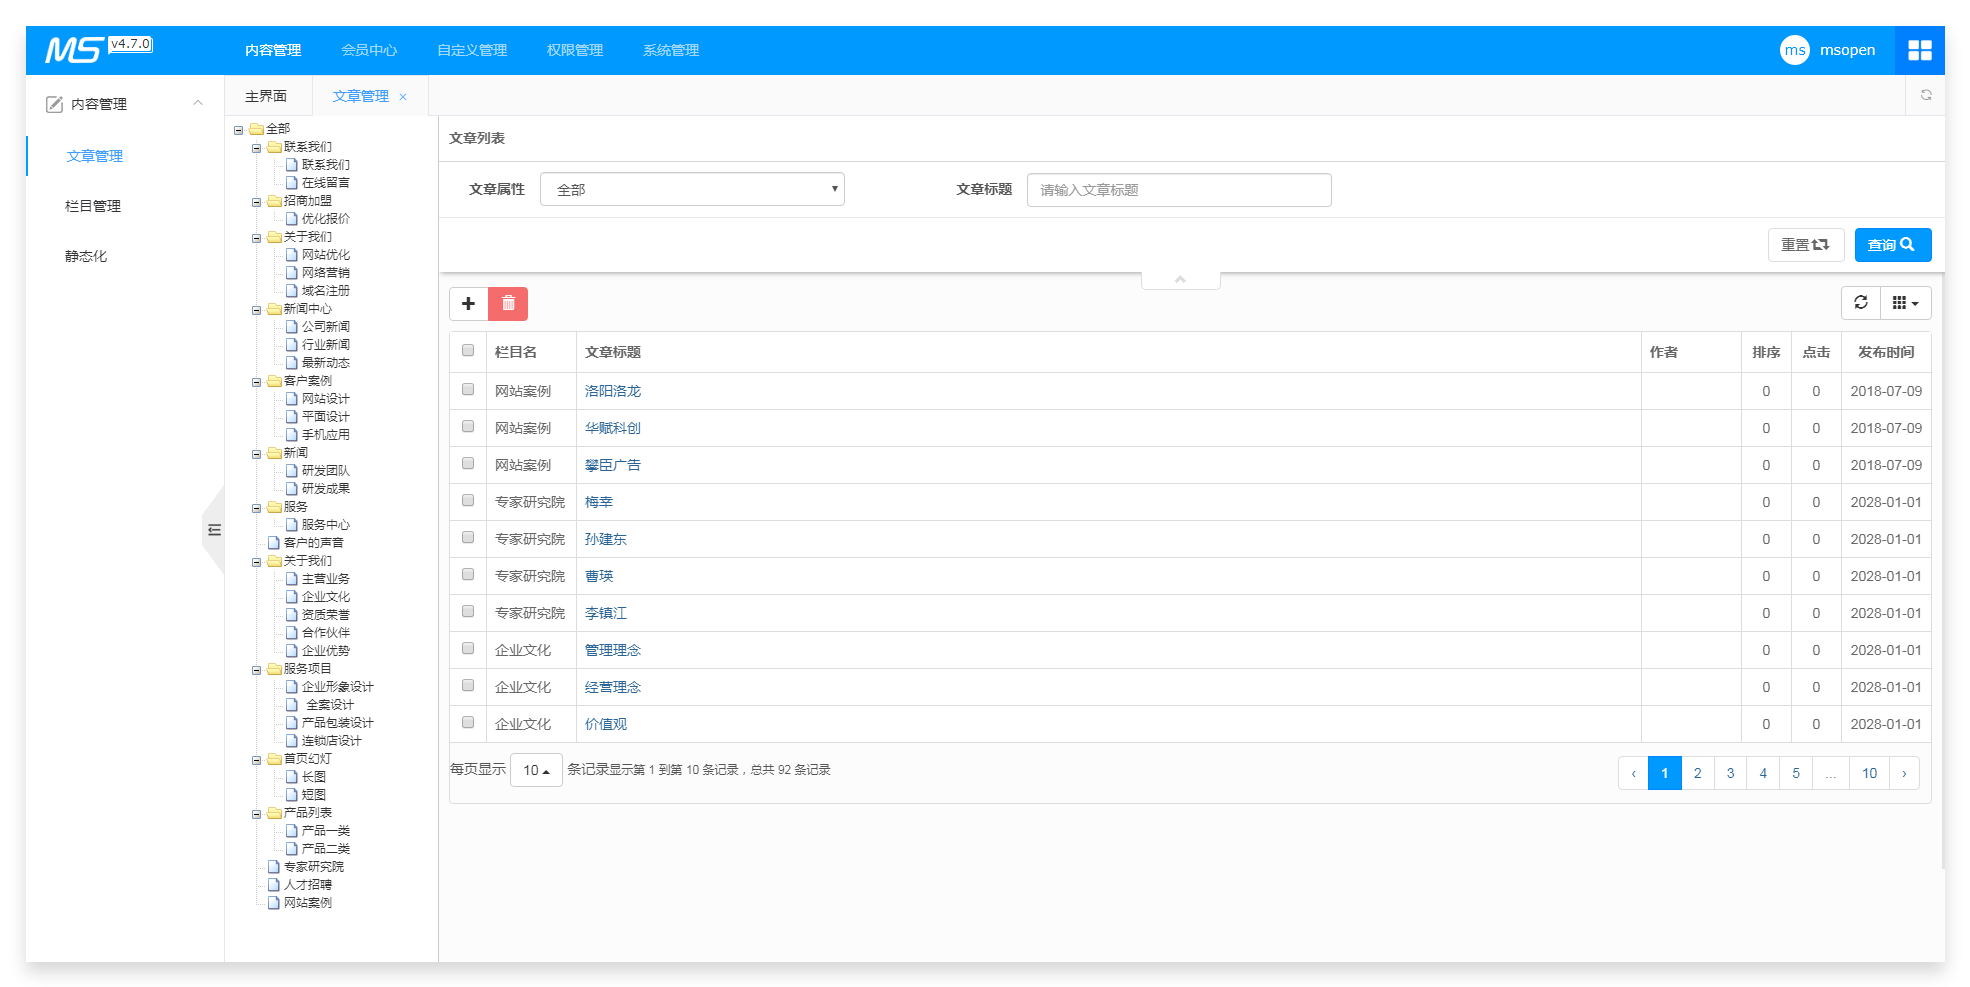Open the column visibility grid dropdown
The width and height of the screenshot is (1970, 987).
[x=1905, y=302]
